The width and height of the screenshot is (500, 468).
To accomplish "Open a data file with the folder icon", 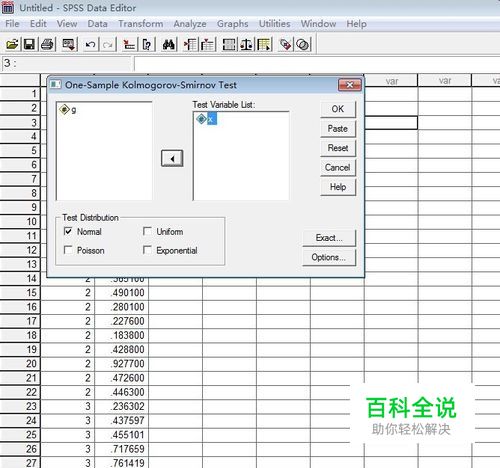I will [12, 44].
